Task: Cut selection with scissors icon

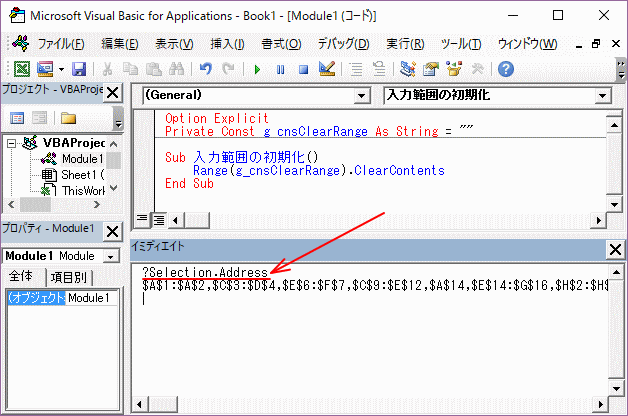Action: pos(107,69)
